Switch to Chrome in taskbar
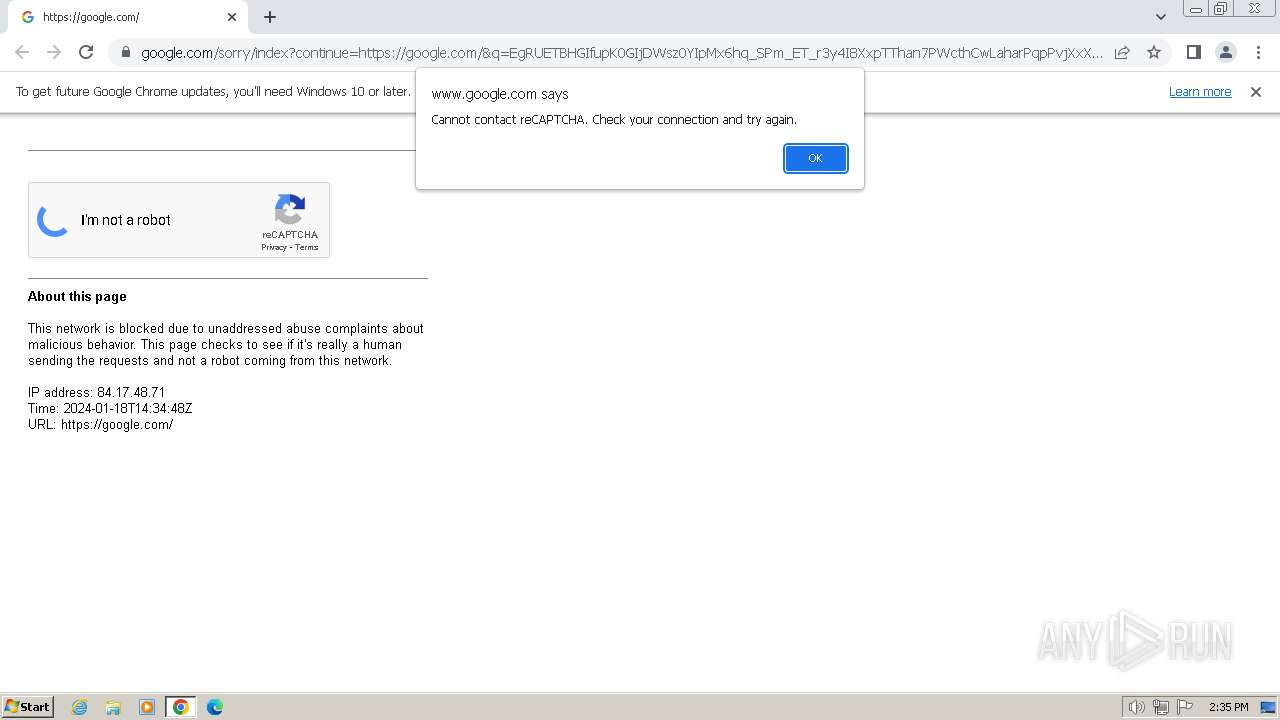This screenshot has height=720, width=1280. pos(181,707)
